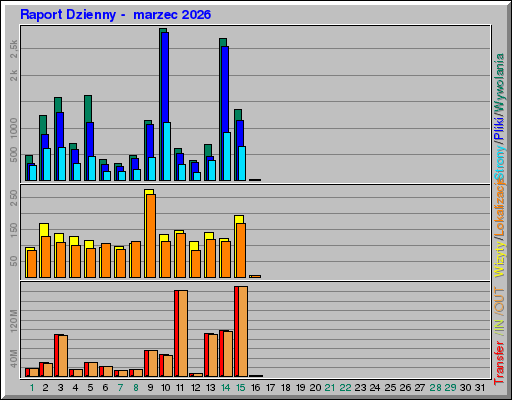This screenshot has height=400, width=512.
Task: Click day 15's orange Lokalizacje bar in middle chart
Action: coord(241,250)
